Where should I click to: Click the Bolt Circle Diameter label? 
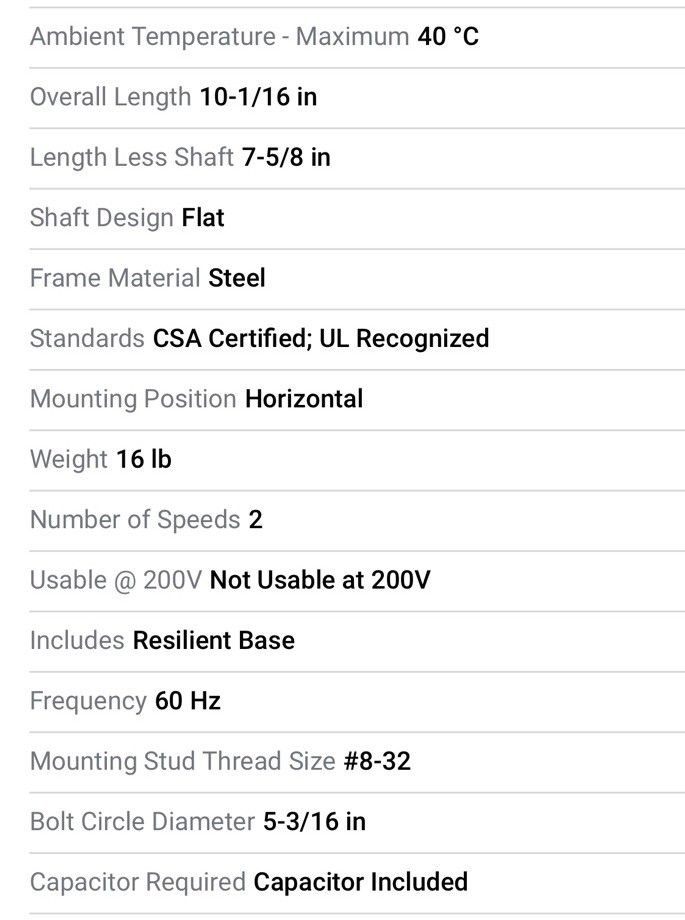point(143,822)
